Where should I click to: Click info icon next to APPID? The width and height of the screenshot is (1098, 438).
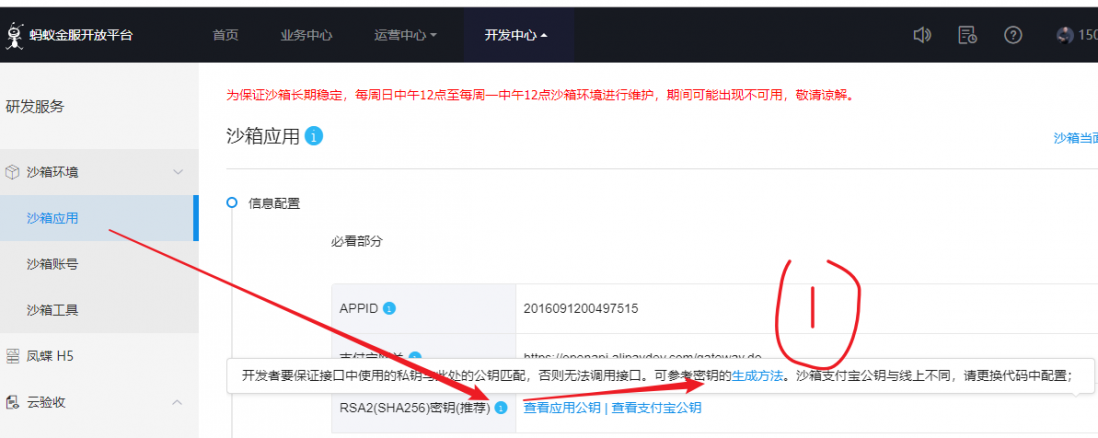point(390,308)
